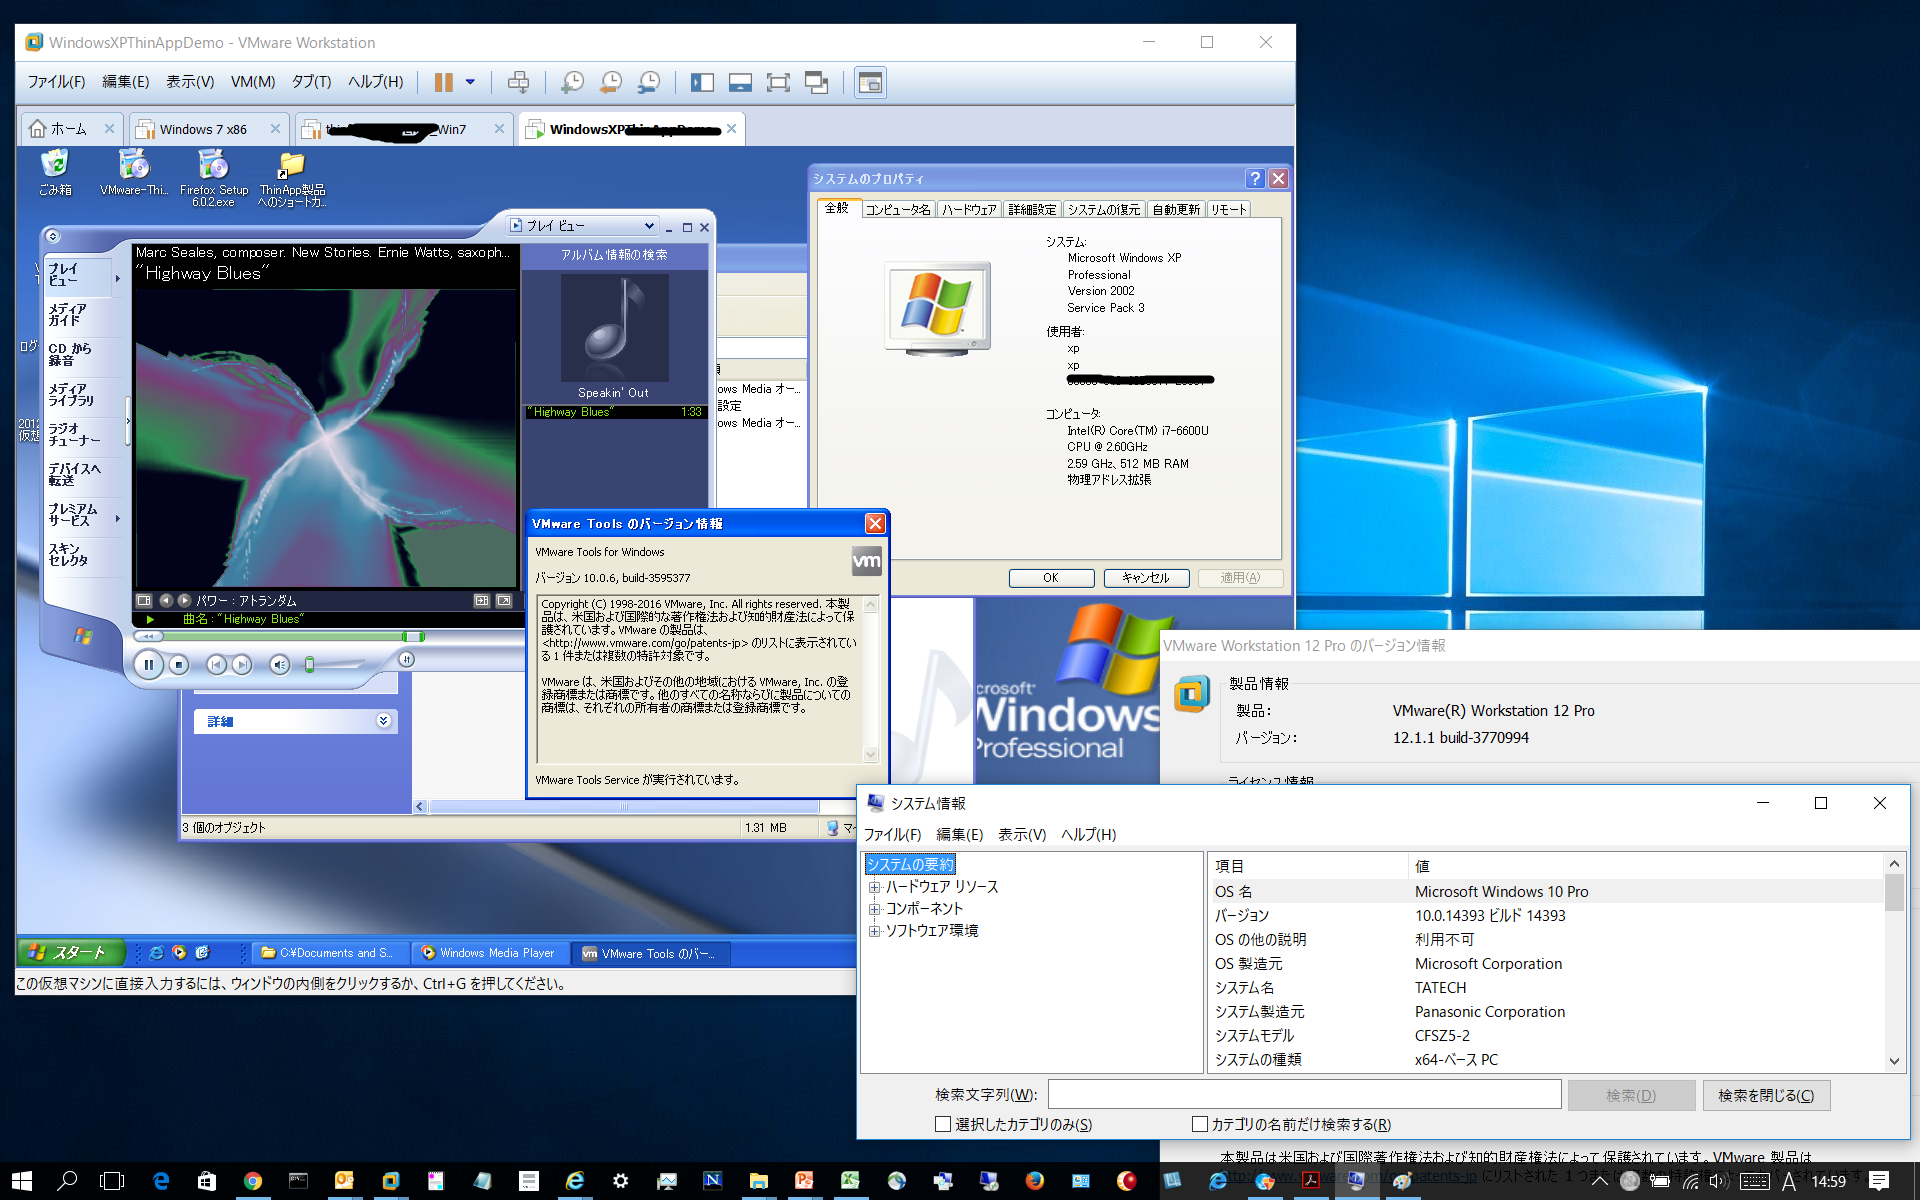The width and height of the screenshot is (1920, 1200).
Task: Take a snapshot using the clock-plus icon
Action: pos(572,82)
